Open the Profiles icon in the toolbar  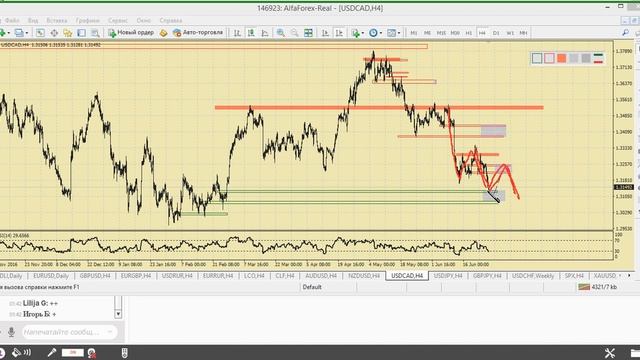tap(19, 33)
